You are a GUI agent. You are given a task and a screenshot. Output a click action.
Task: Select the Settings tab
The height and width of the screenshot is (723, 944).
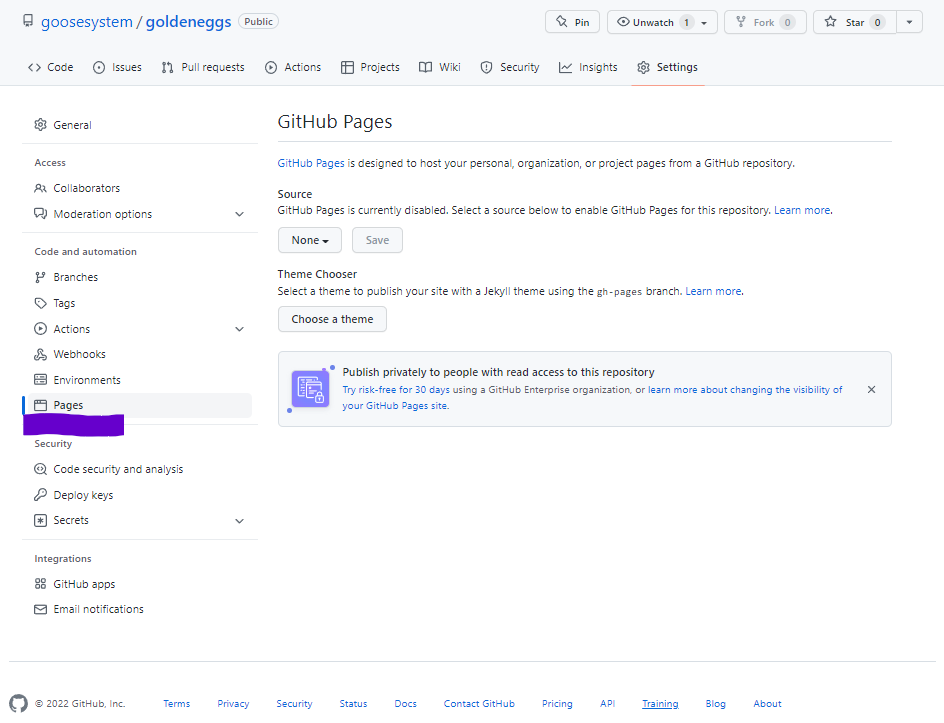click(x=668, y=67)
